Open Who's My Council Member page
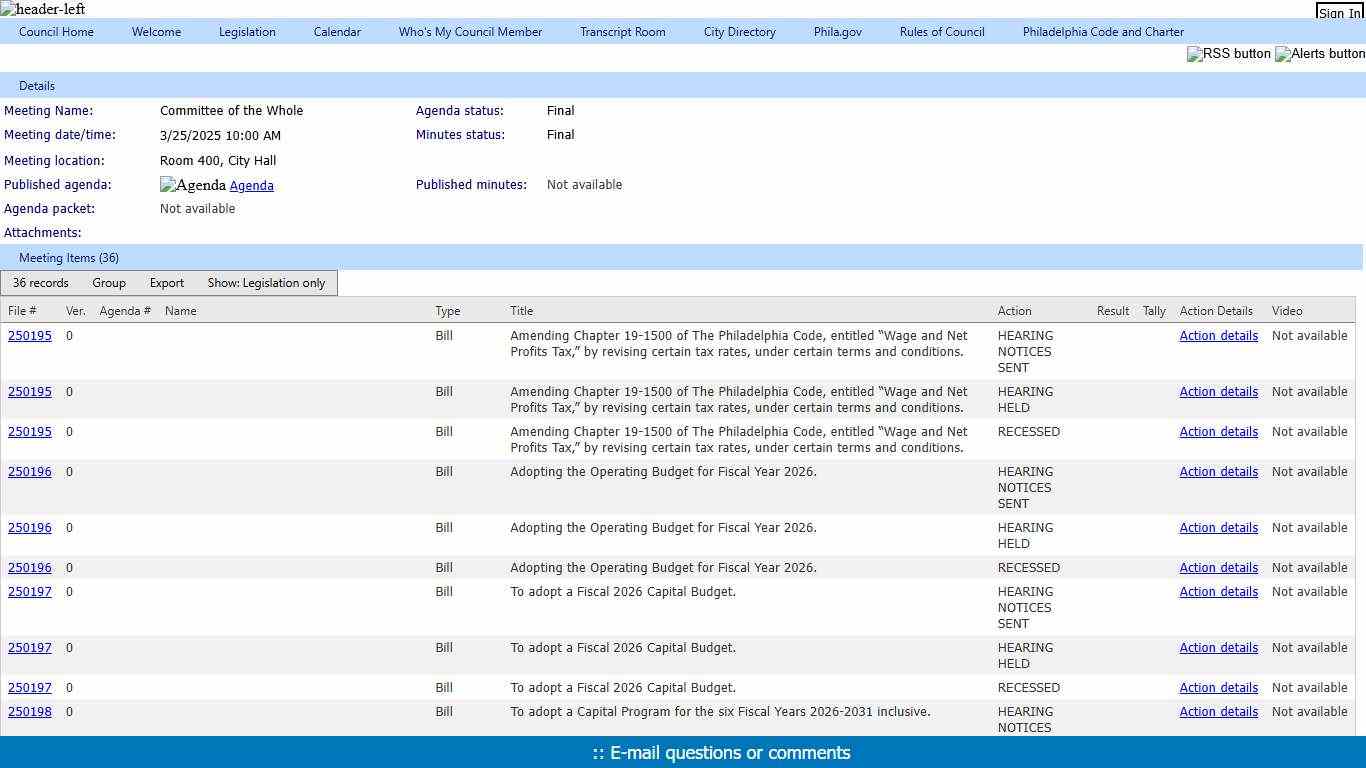This screenshot has height=768, width=1366. point(470,32)
